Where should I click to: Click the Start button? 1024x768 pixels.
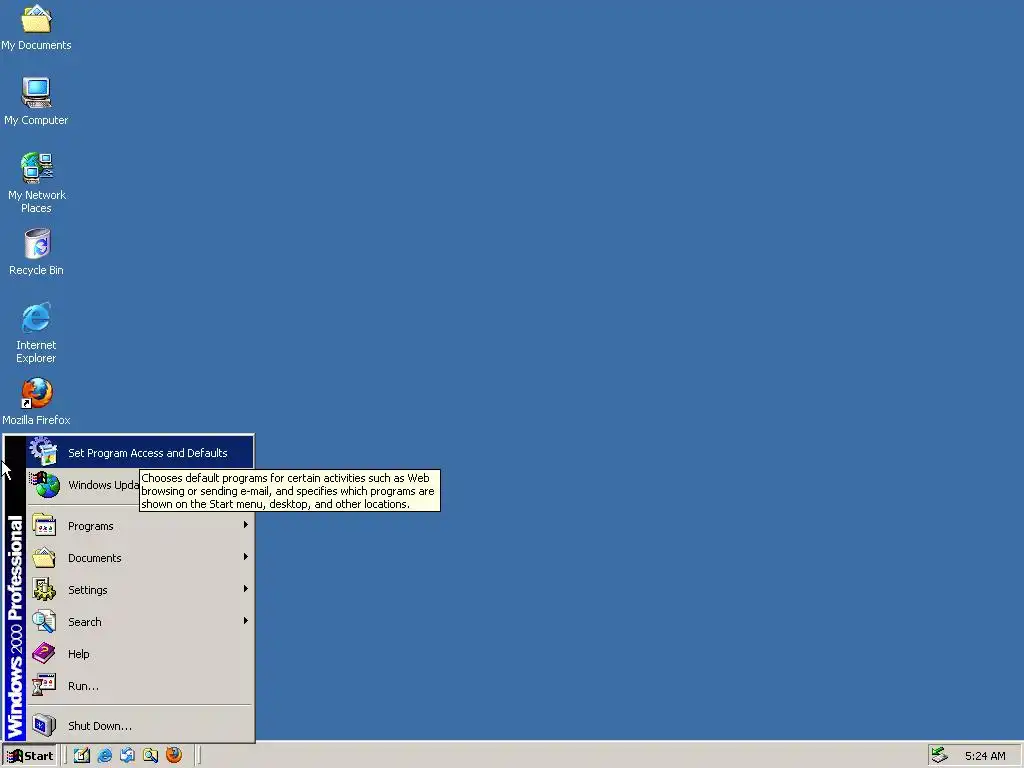click(30, 756)
